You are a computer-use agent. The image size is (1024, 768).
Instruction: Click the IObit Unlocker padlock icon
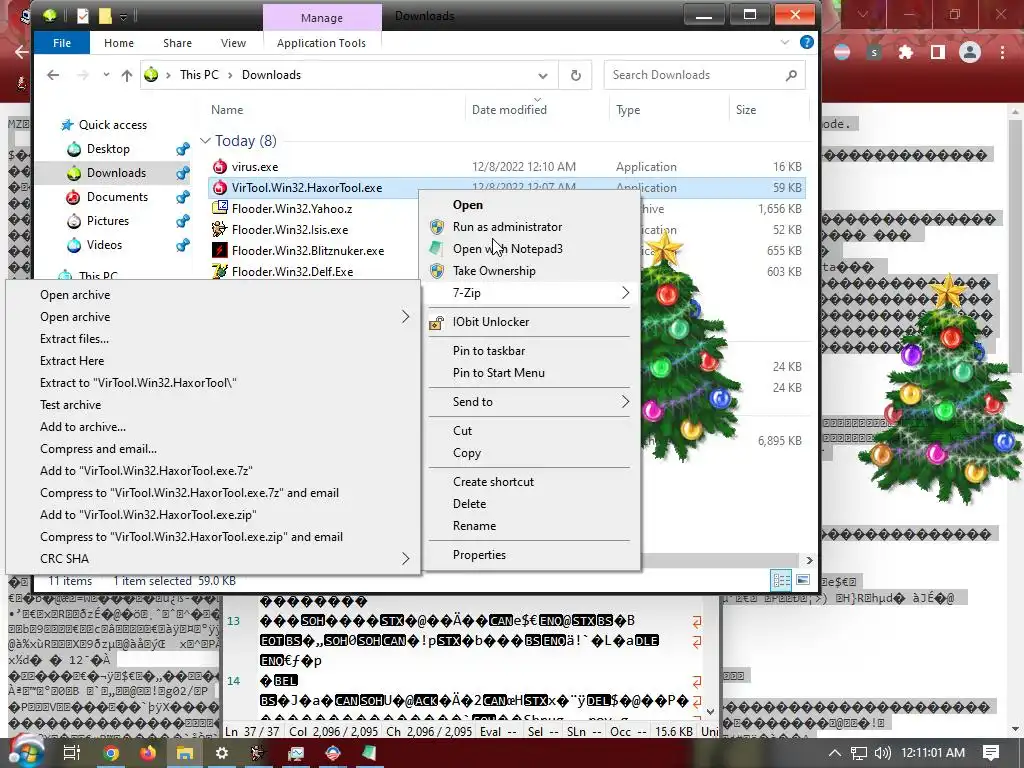[437, 322]
